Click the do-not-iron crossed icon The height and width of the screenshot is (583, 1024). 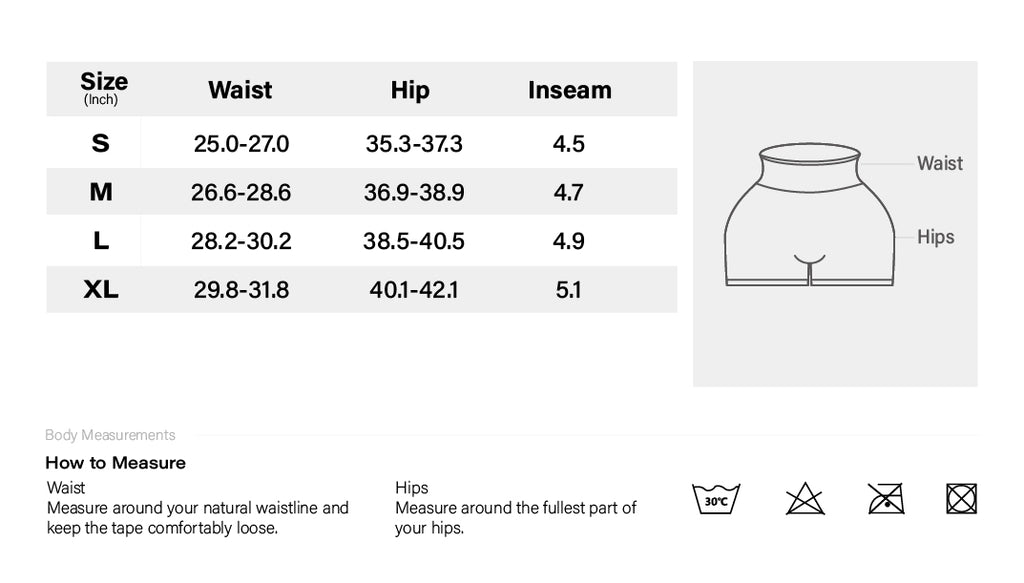pyautogui.click(x=886, y=499)
